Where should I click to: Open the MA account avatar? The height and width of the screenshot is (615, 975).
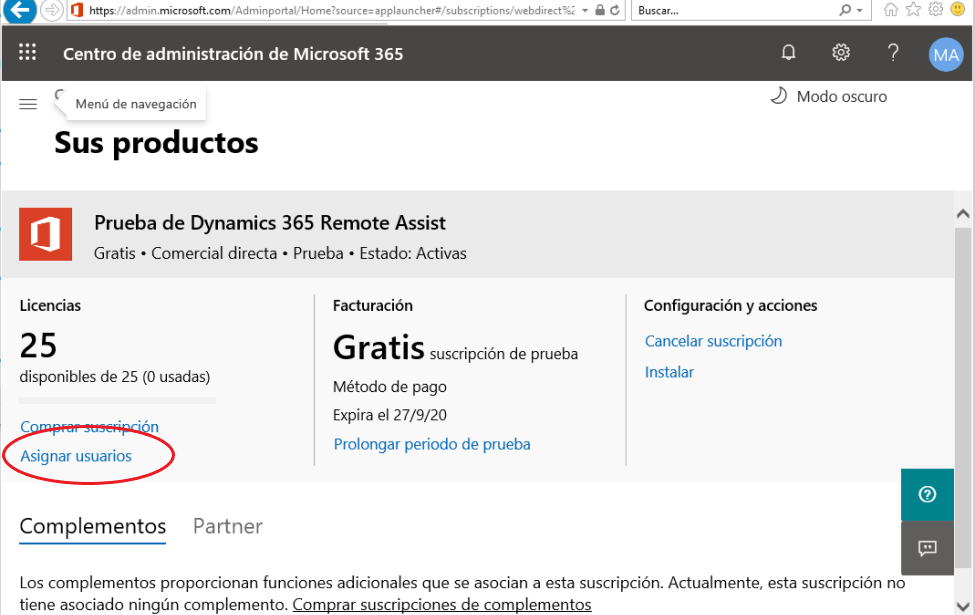(946, 55)
